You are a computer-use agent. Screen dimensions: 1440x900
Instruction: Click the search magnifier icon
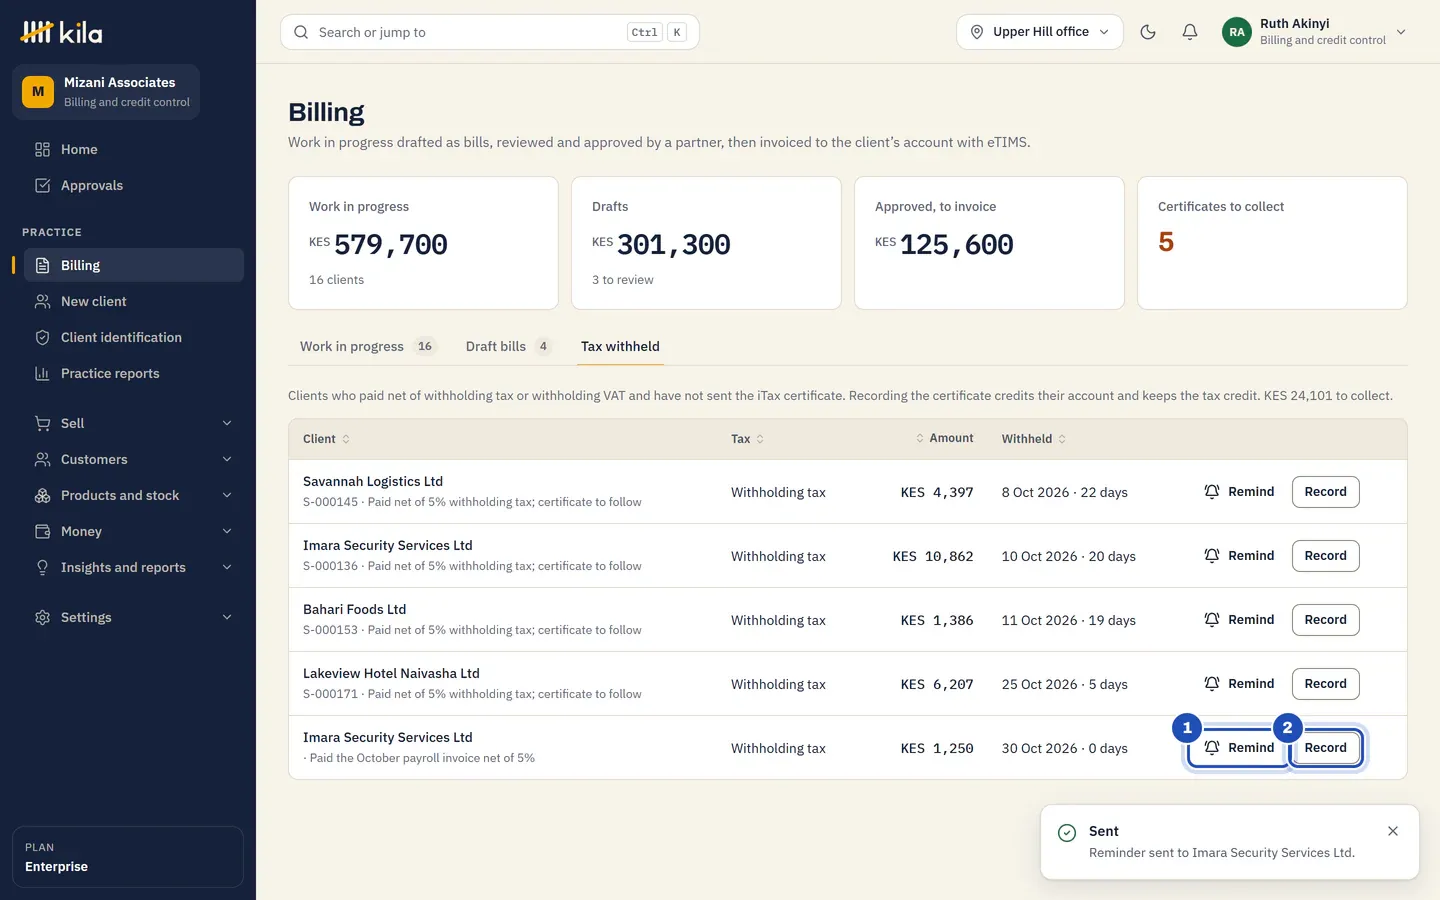coord(301,32)
